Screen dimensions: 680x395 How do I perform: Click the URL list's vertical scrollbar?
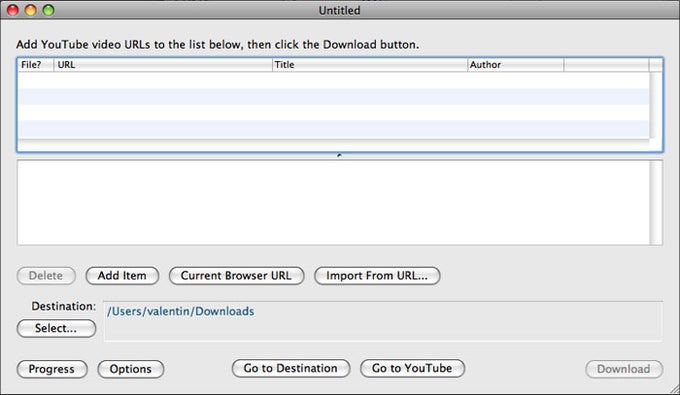[656, 104]
